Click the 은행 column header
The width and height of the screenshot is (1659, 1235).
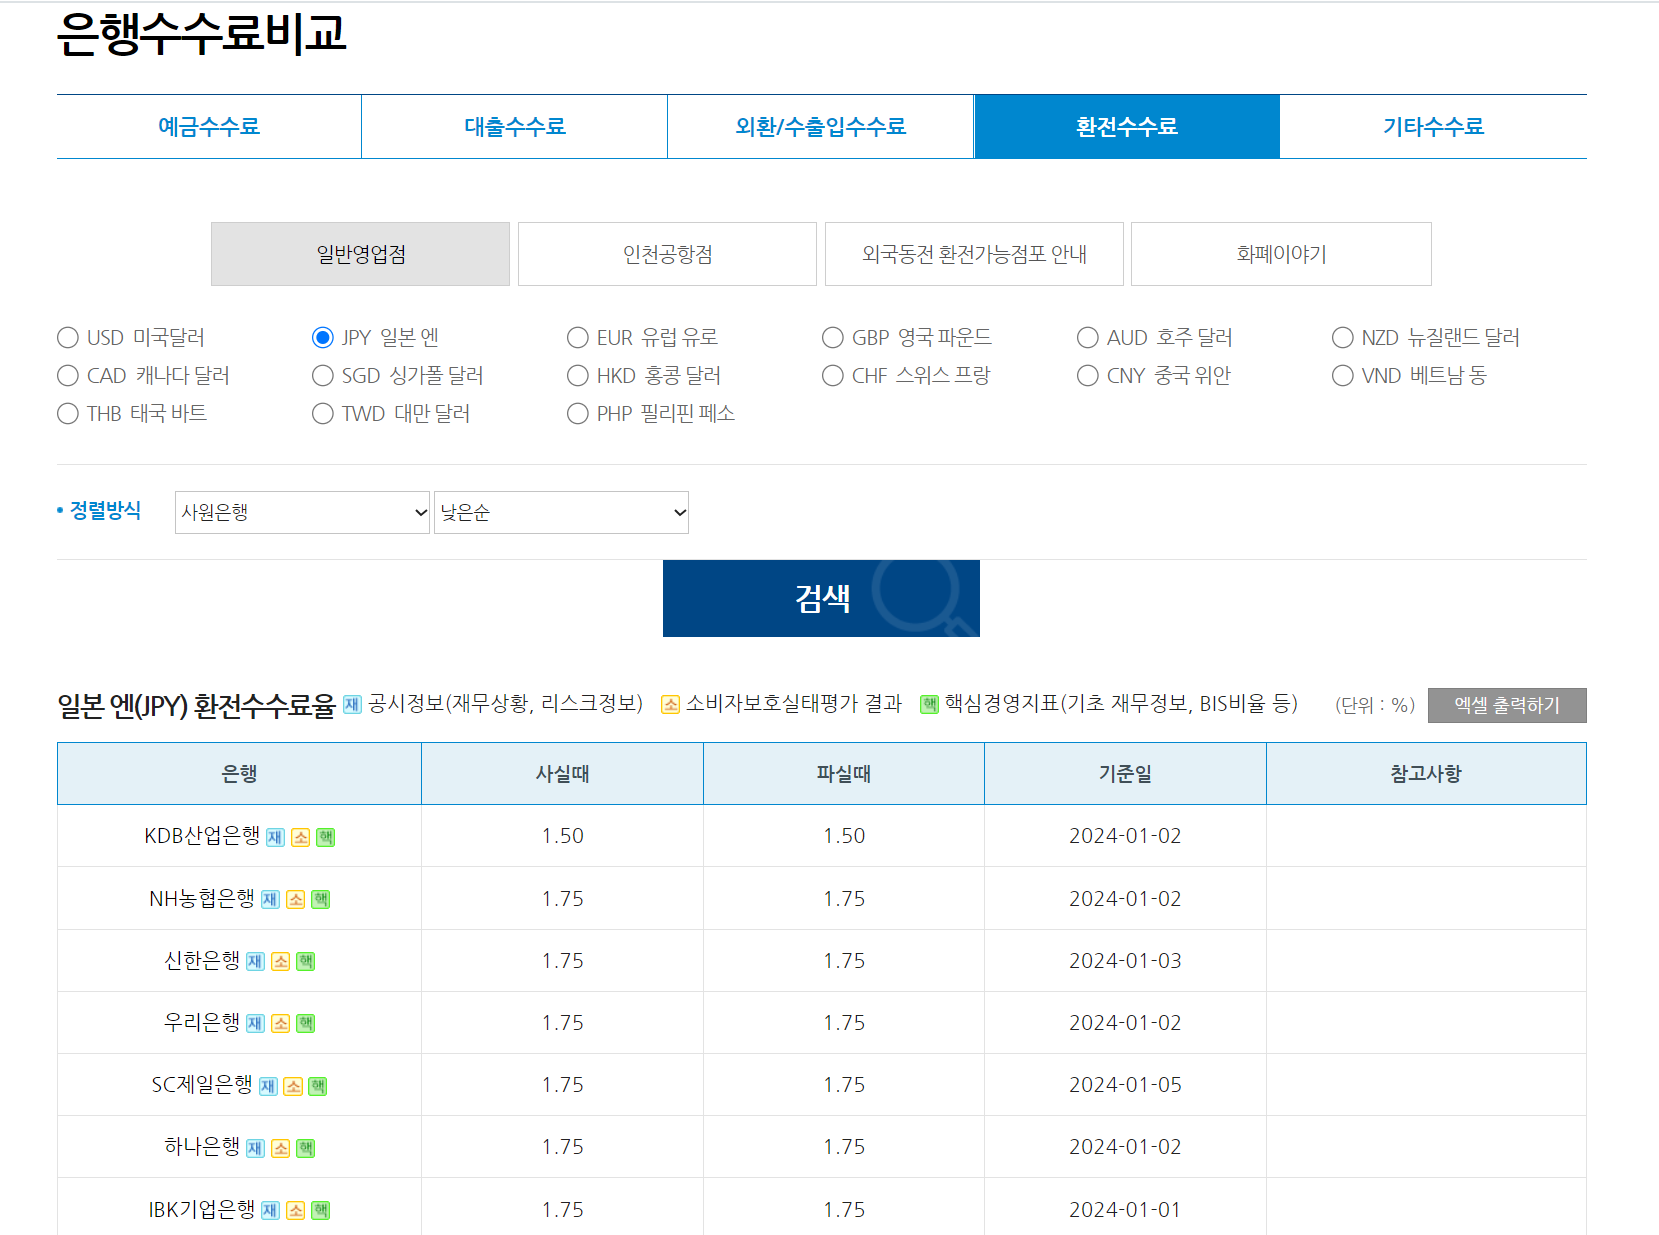click(x=239, y=774)
